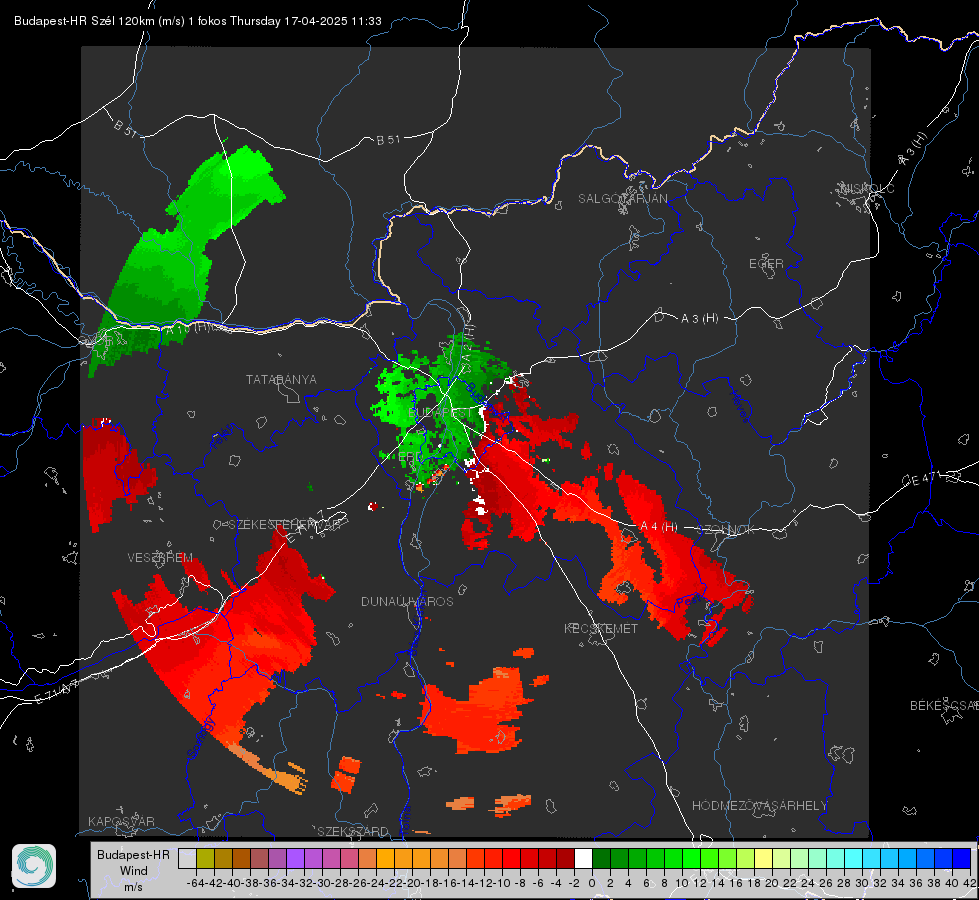This screenshot has height=900, width=979.
Task: Click the KAPOSVÁR city label
Action: point(121,821)
